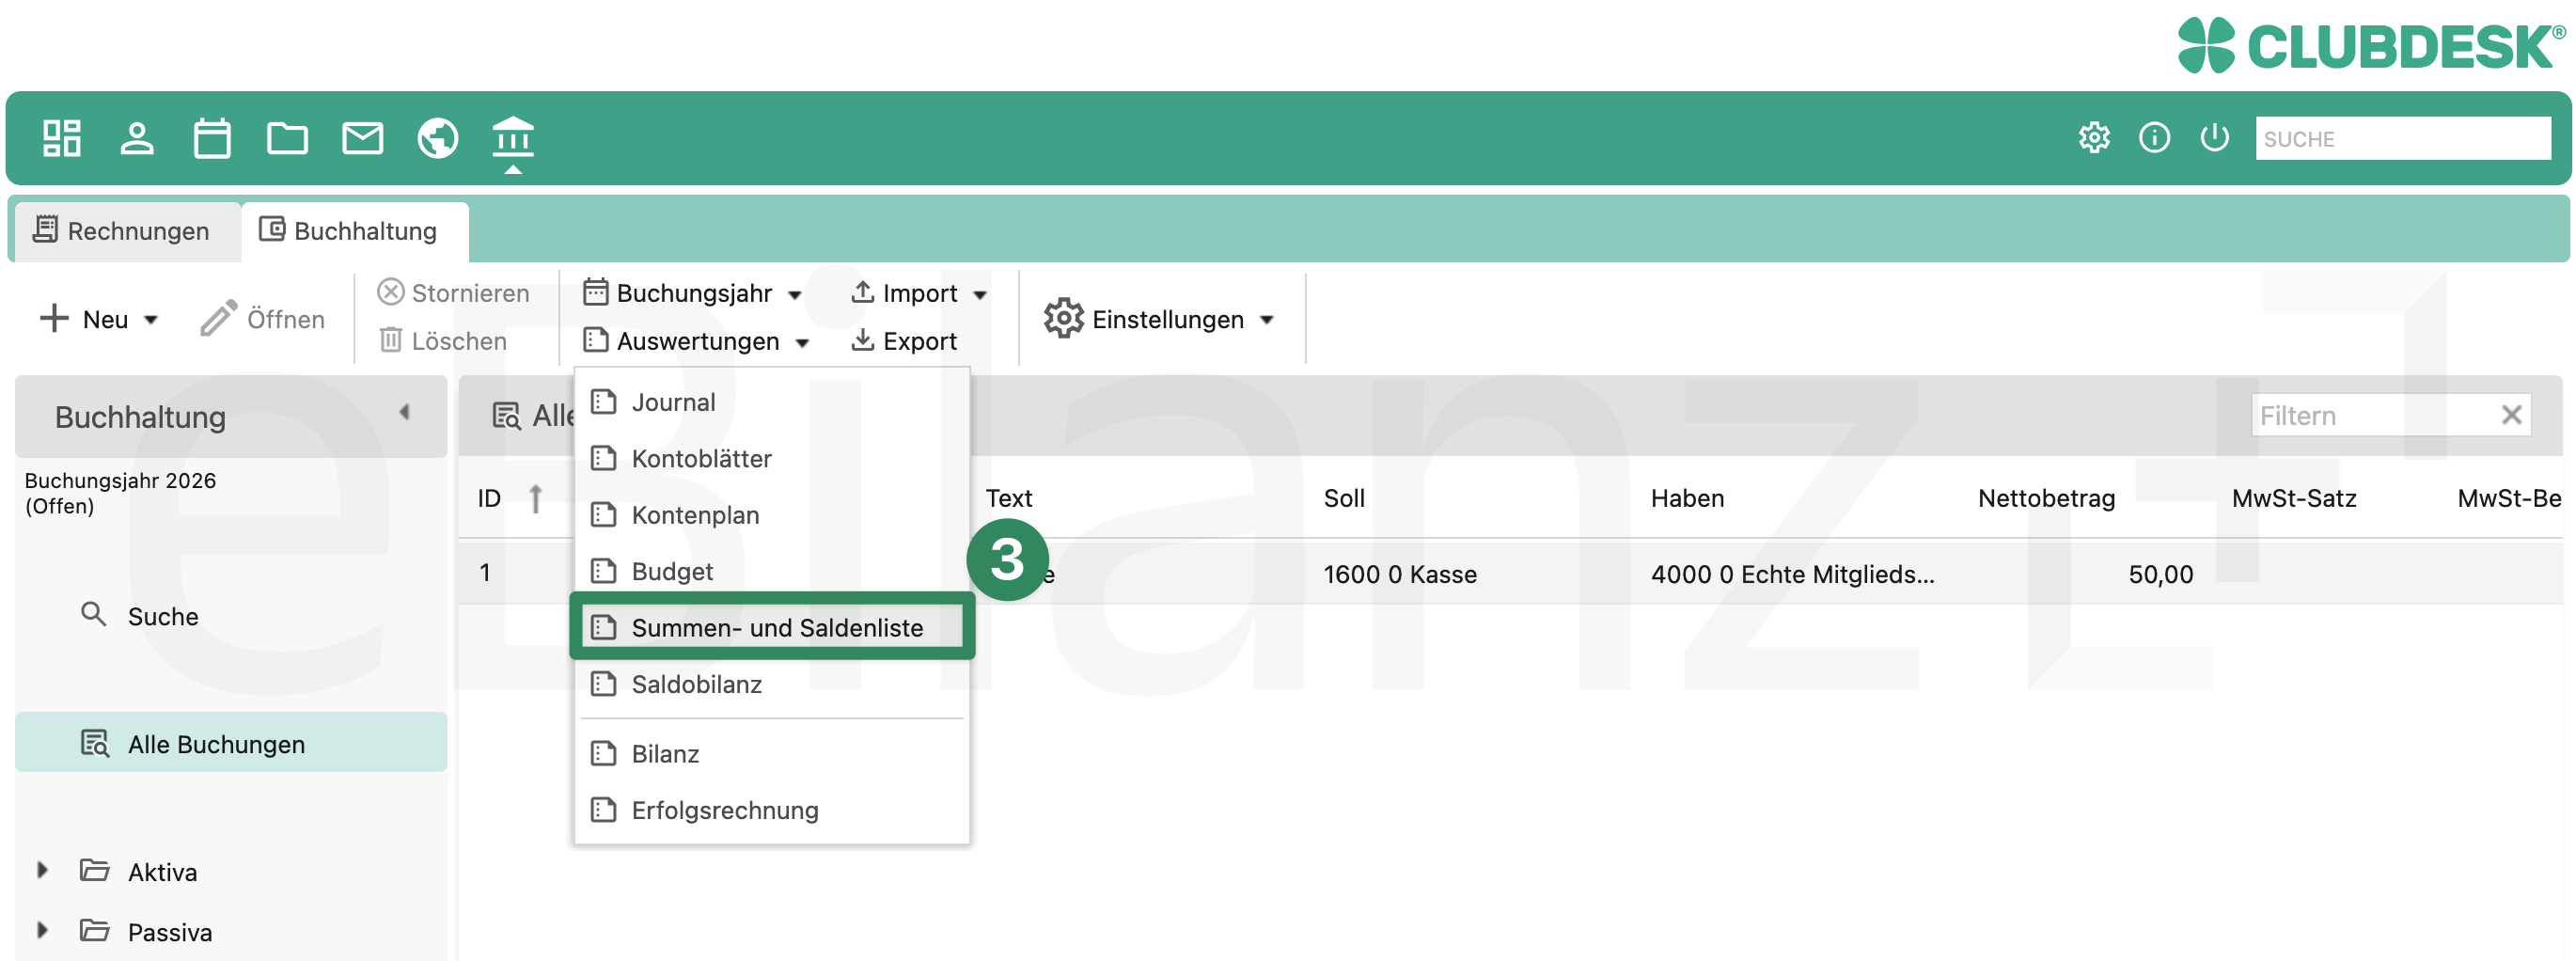The image size is (2576, 961).
Task: Select Kontoblätter from the menu
Action: pos(772,458)
